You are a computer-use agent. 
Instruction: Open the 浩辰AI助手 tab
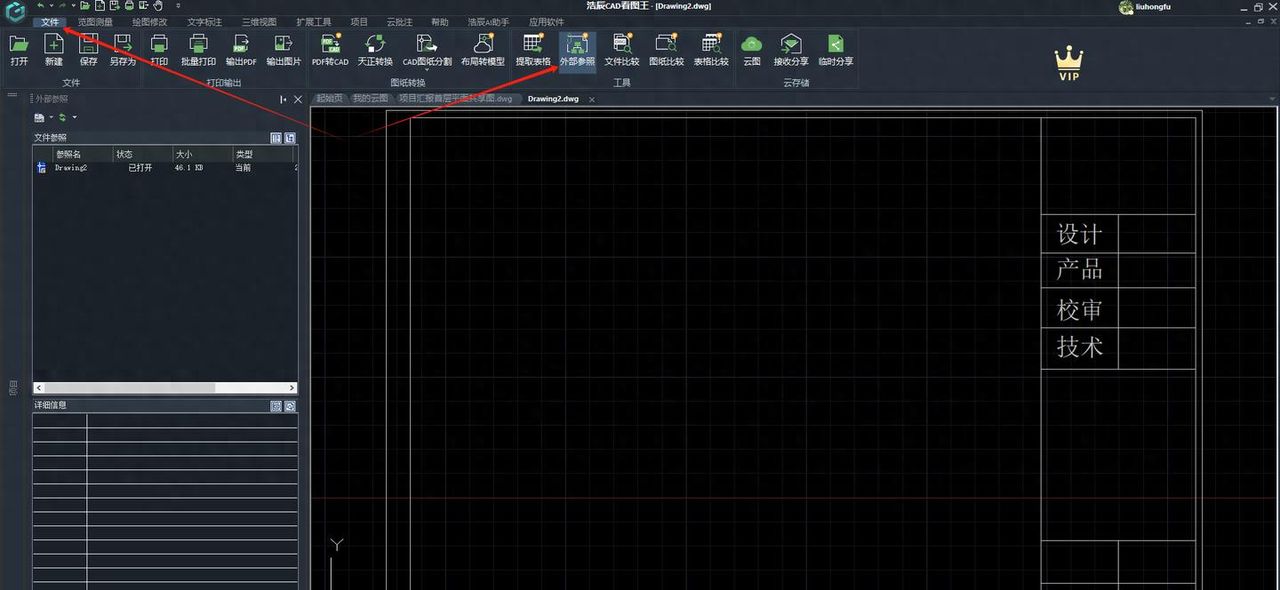coord(489,22)
